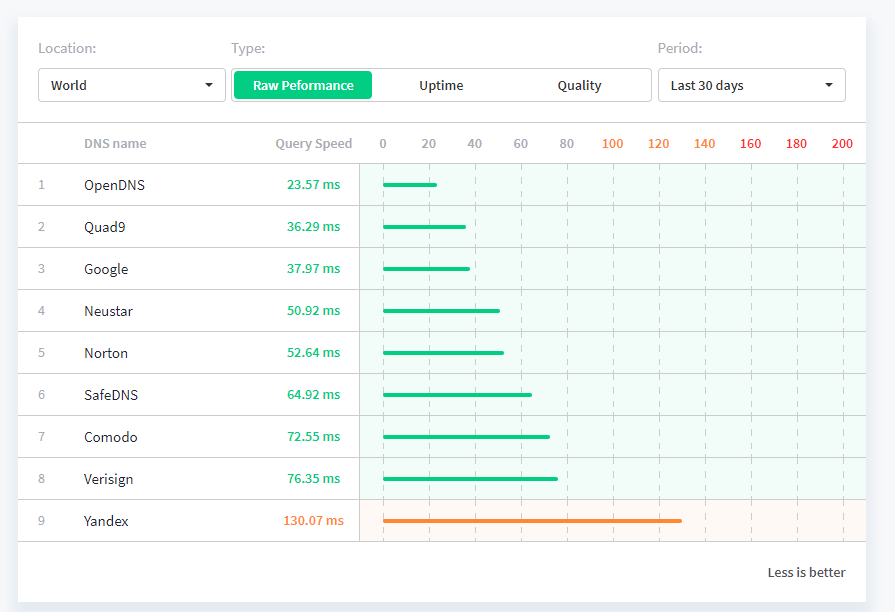This screenshot has width=895, height=612.
Task: Select the Neustar row name
Action: (x=108, y=311)
